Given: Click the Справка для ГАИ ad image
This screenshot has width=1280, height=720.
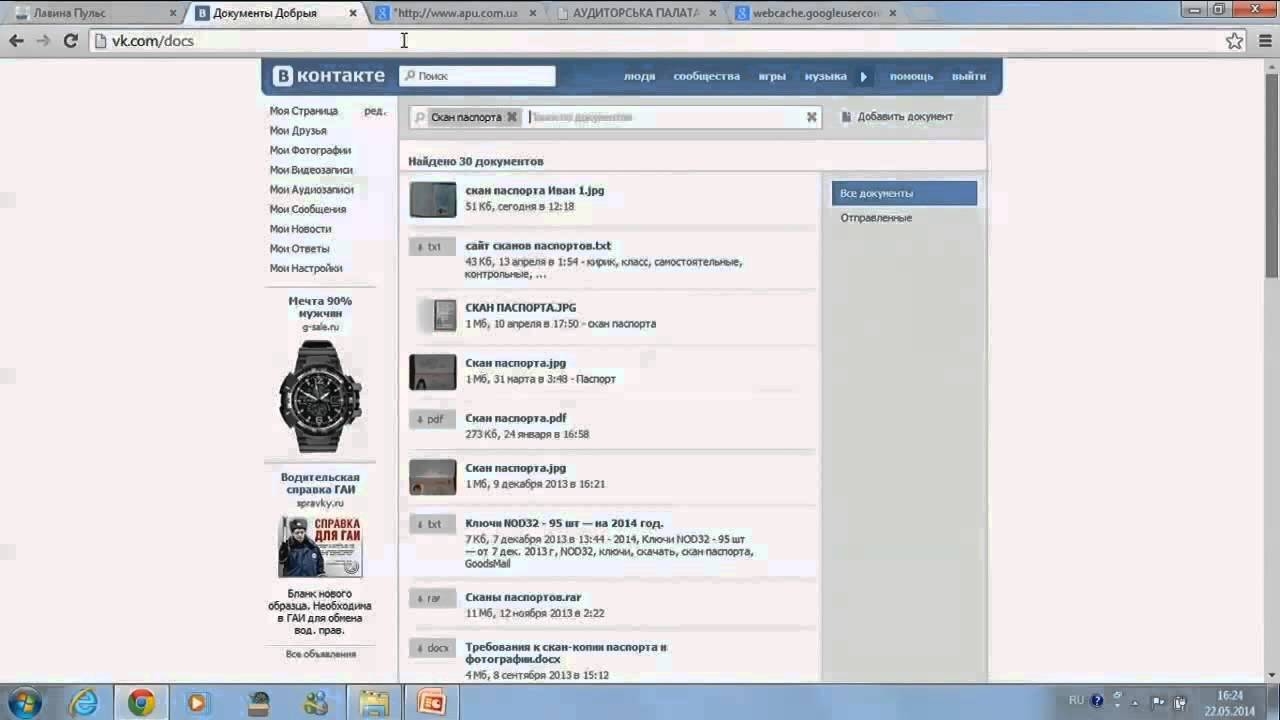Looking at the screenshot, I should point(320,546).
